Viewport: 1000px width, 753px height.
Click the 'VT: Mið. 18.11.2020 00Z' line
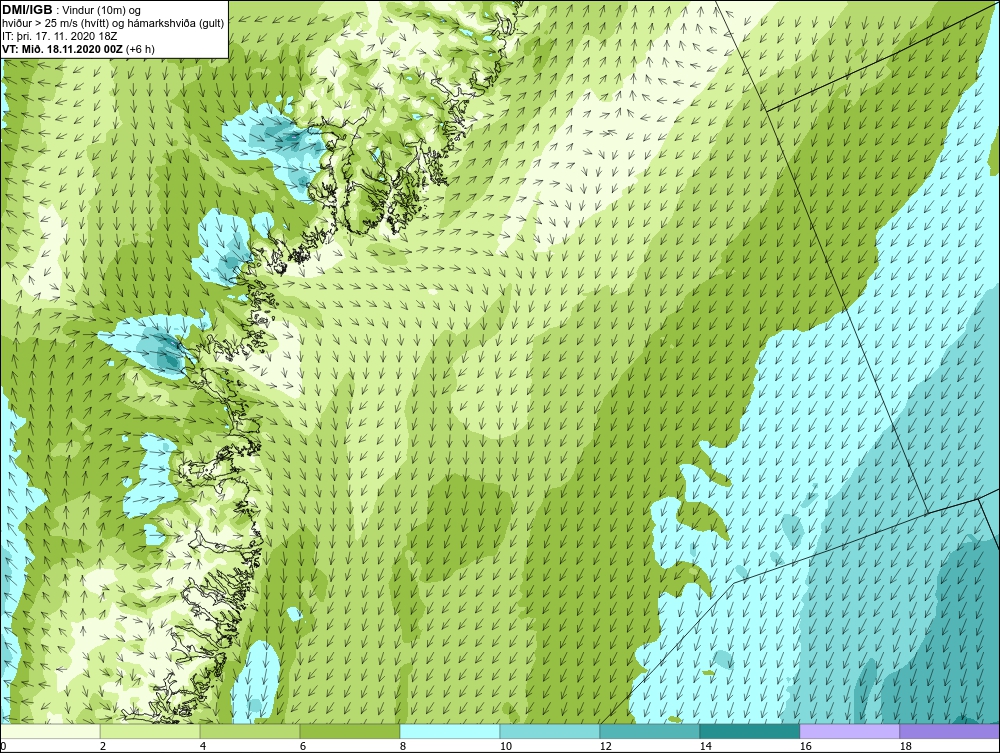(78, 48)
